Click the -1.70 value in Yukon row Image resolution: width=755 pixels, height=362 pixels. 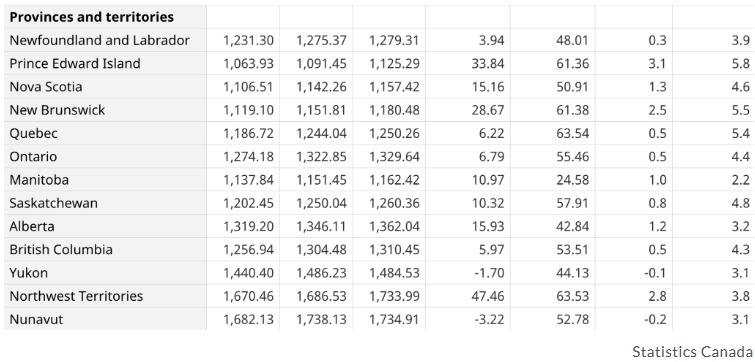click(489, 273)
